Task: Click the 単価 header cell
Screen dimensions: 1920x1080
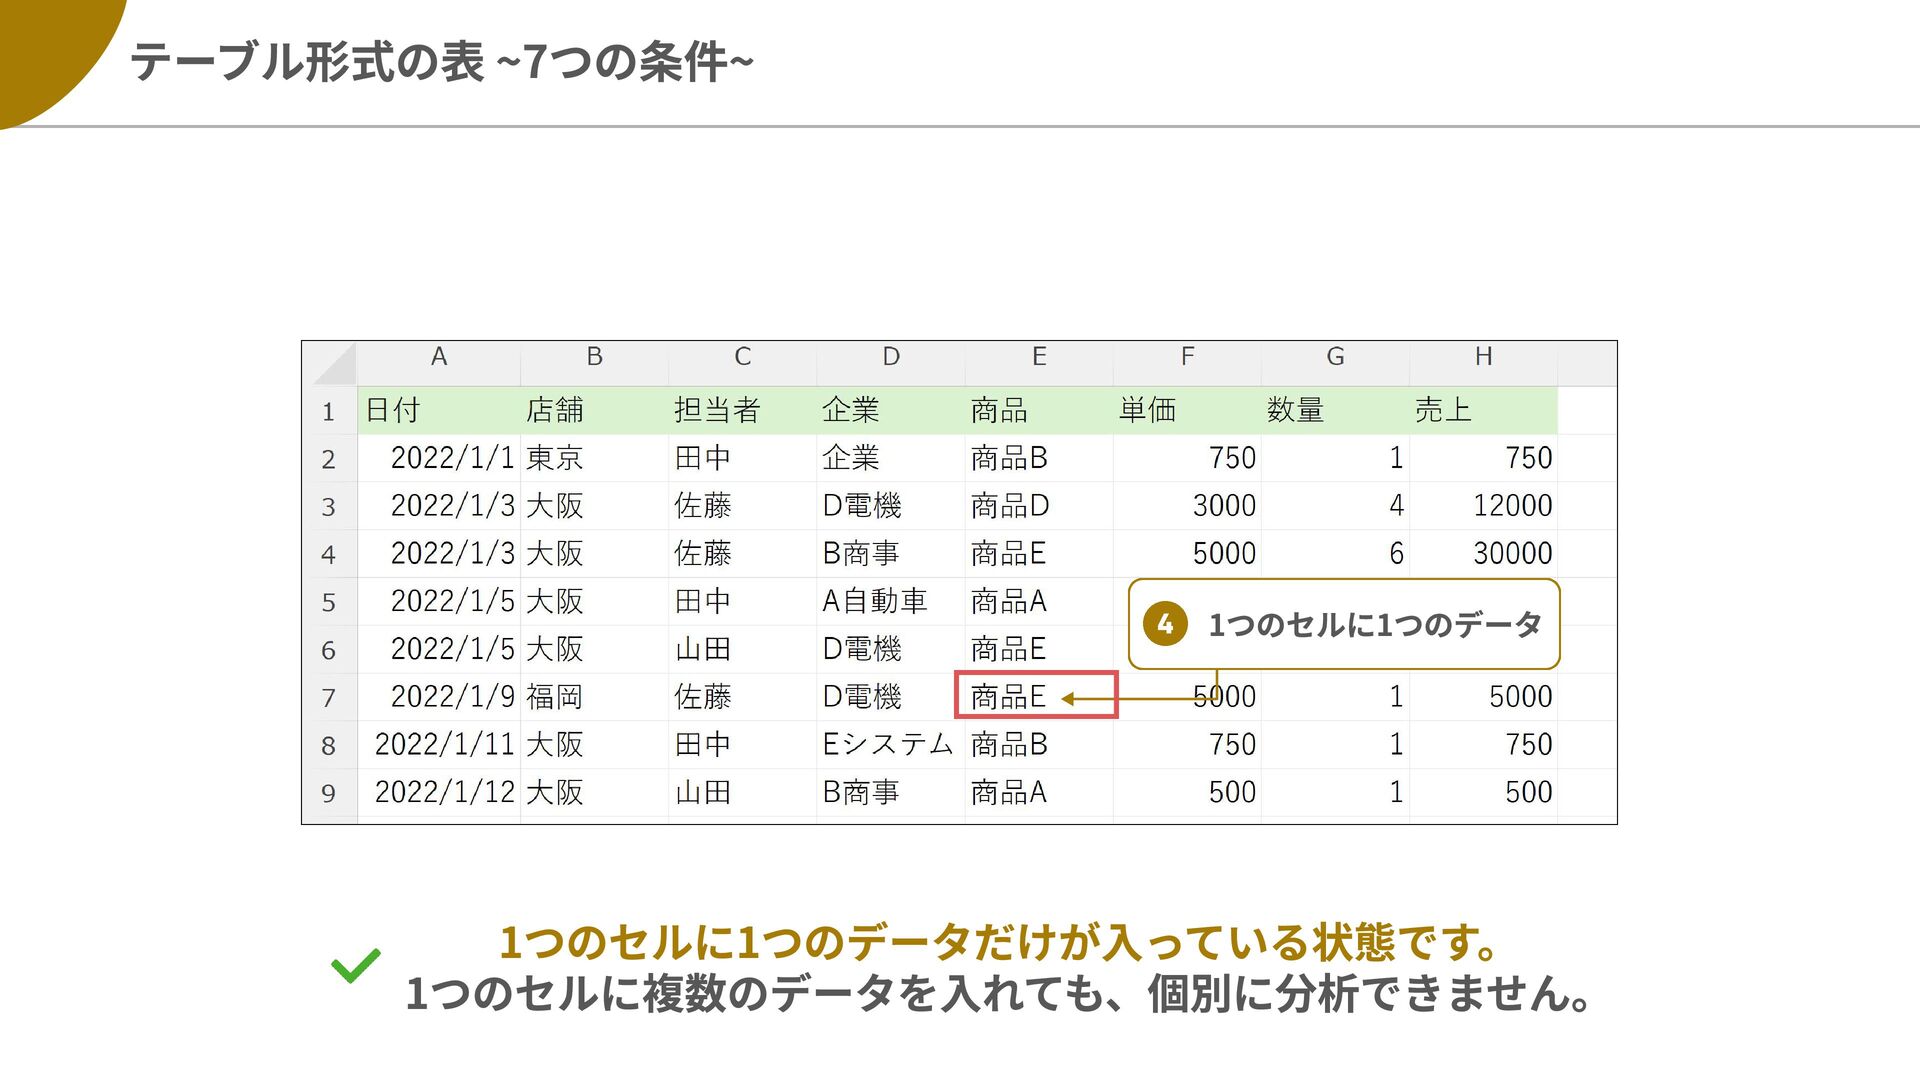Action: coord(1187,411)
